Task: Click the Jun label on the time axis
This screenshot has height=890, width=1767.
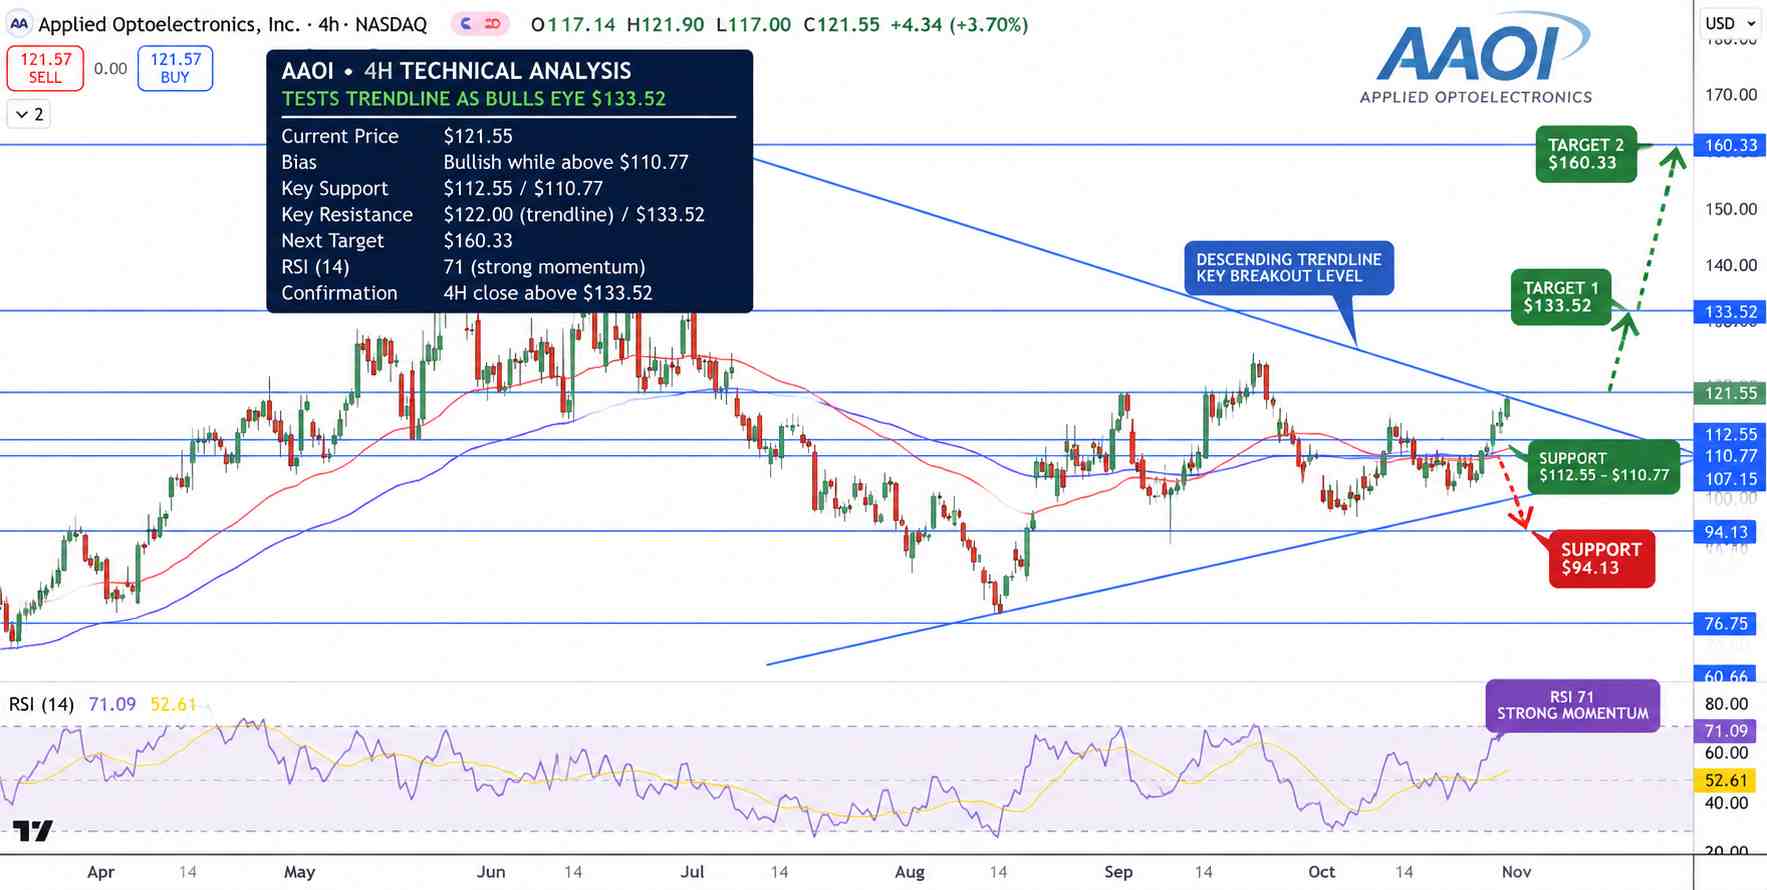Action: pos(491,872)
